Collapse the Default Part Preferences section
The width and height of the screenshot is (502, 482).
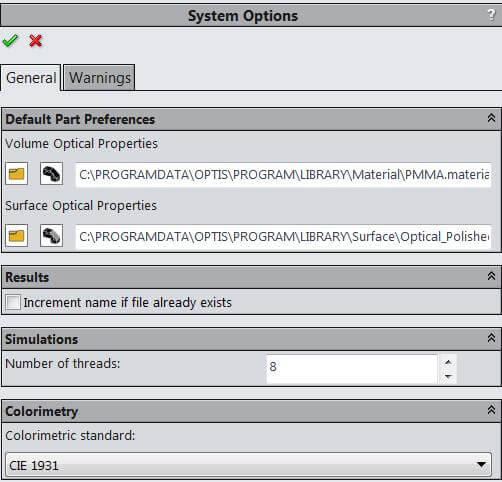click(x=491, y=118)
